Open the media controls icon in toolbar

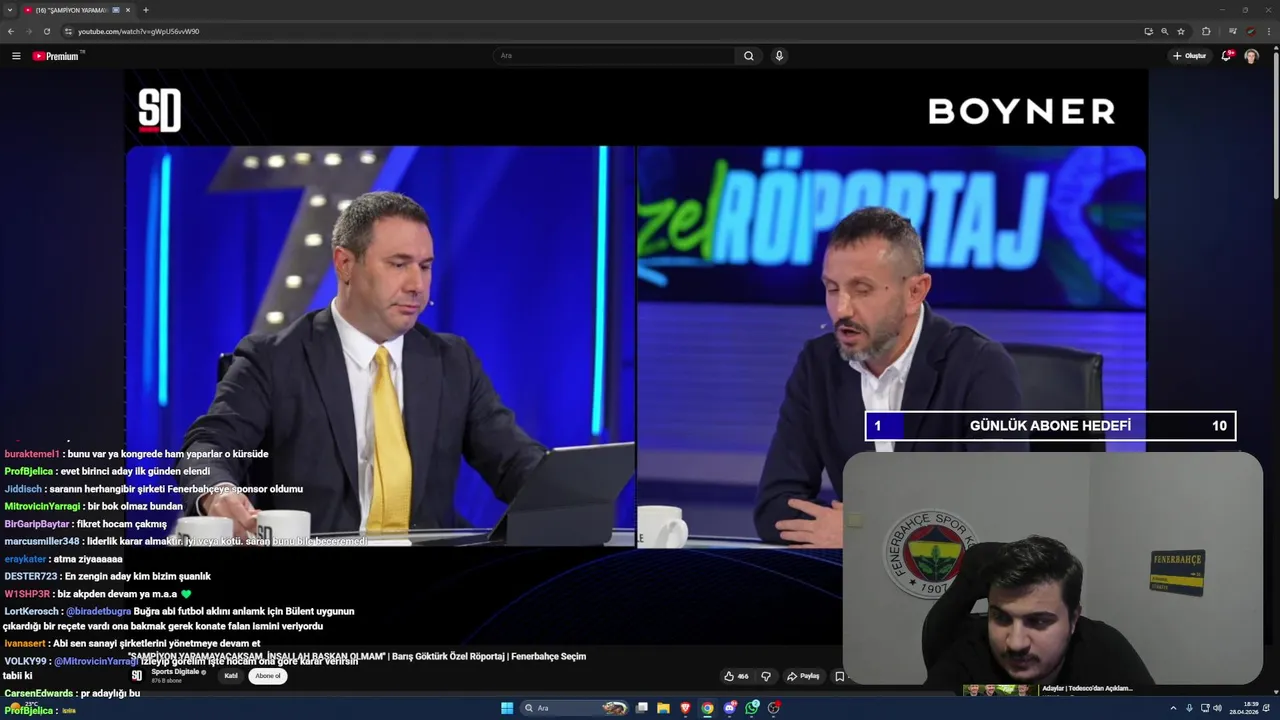tap(1232, 31)
